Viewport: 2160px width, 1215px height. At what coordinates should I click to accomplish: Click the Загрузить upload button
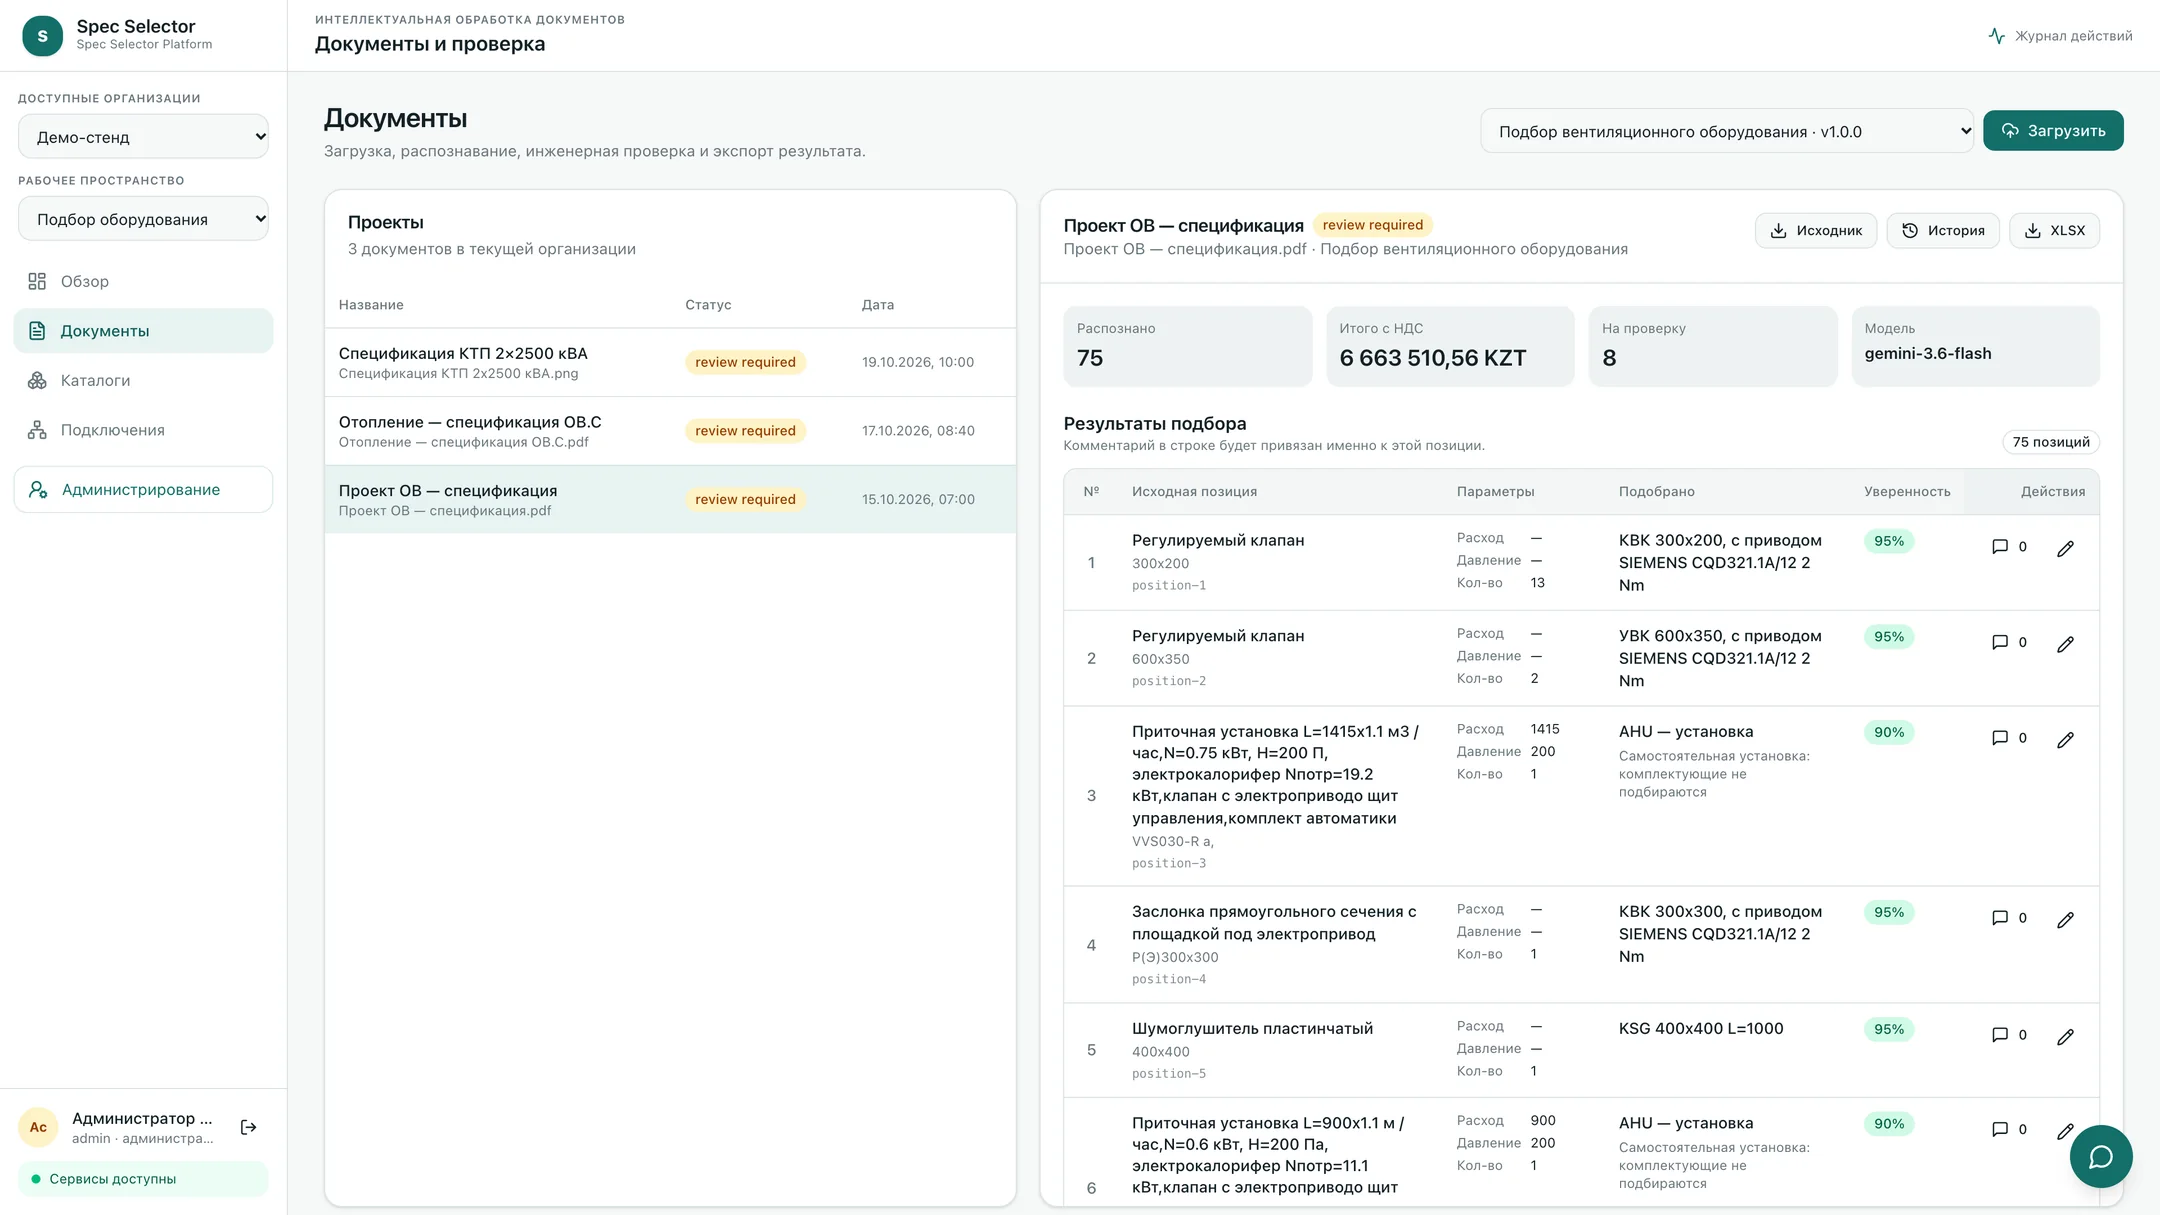point(2053,131)
